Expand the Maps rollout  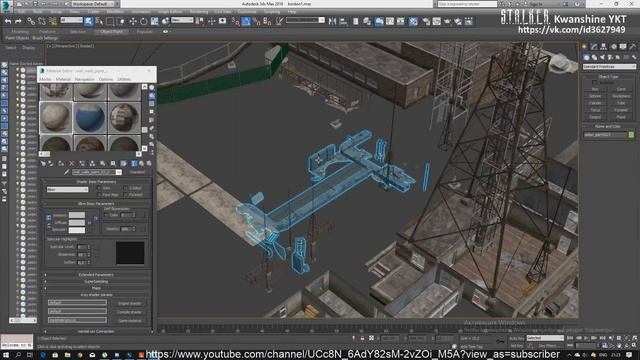click(x=96, y=288)
